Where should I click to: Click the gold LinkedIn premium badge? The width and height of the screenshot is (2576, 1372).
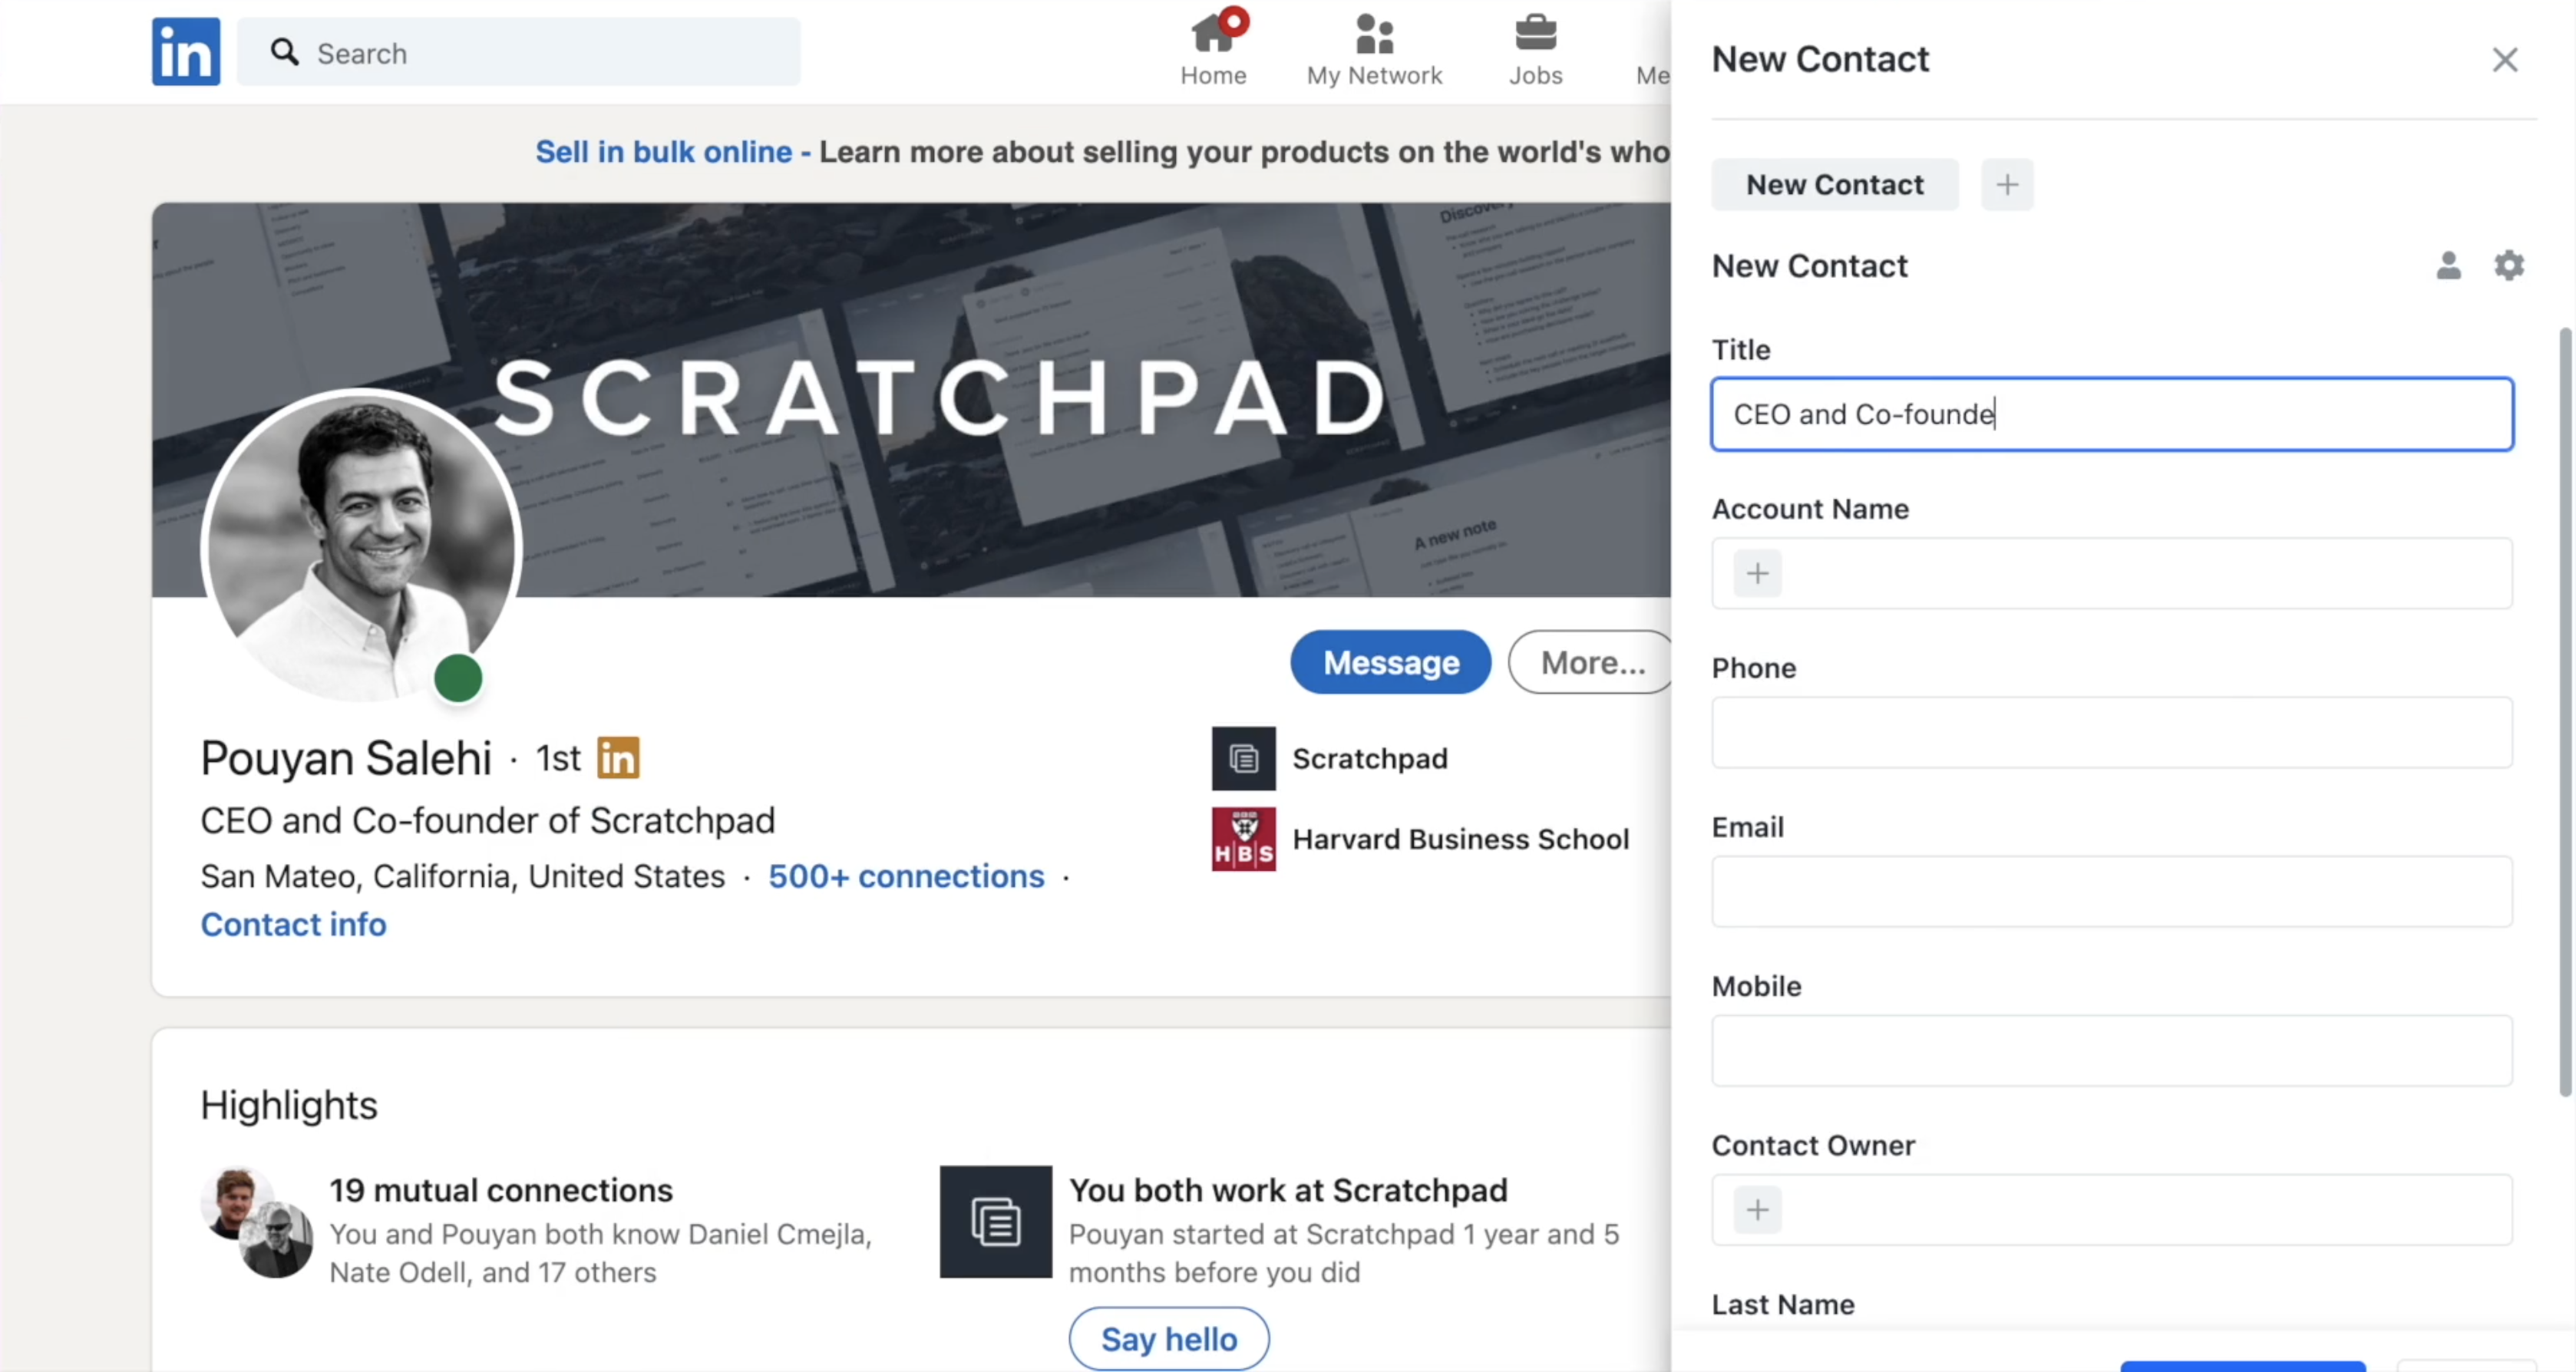click(618, 758)
